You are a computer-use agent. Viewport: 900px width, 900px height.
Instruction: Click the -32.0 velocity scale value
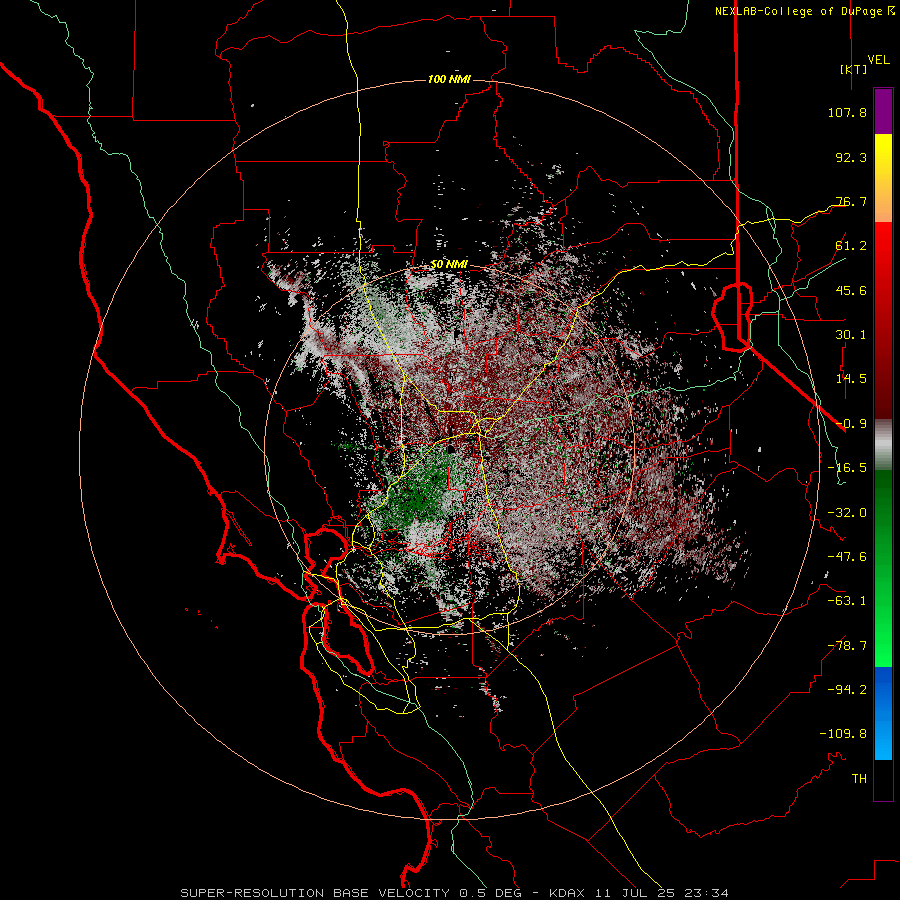847,513
